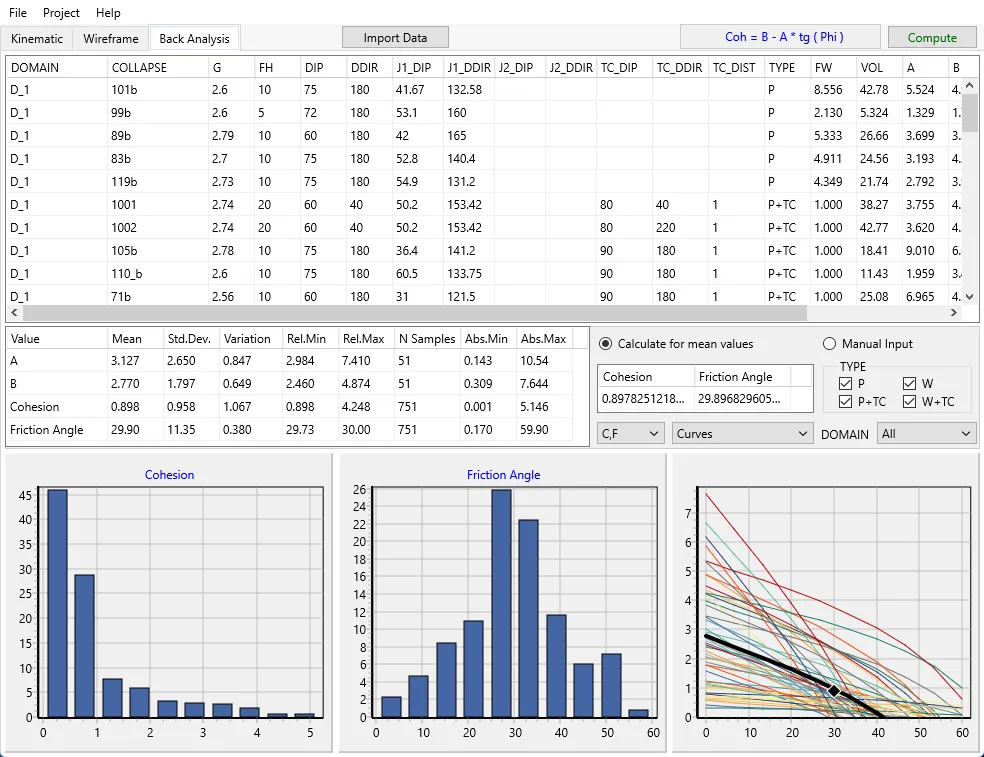Click the table scroll right arrow
The image size is (984, 757).
954,312
